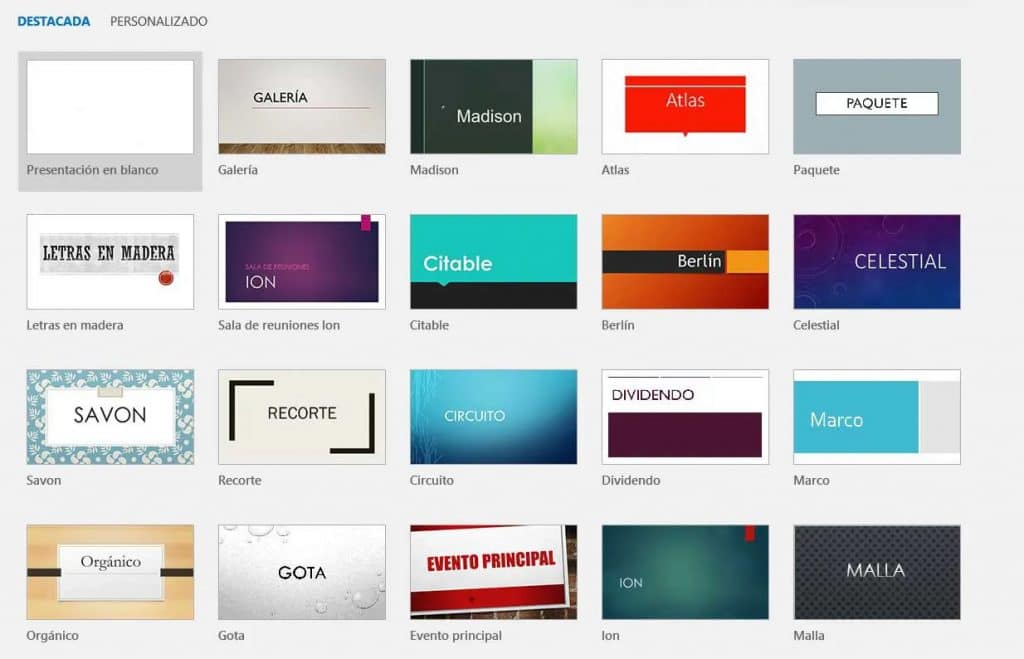Open the Celestial template
This screenshot has height=659, width=1024.
[876, 261]
